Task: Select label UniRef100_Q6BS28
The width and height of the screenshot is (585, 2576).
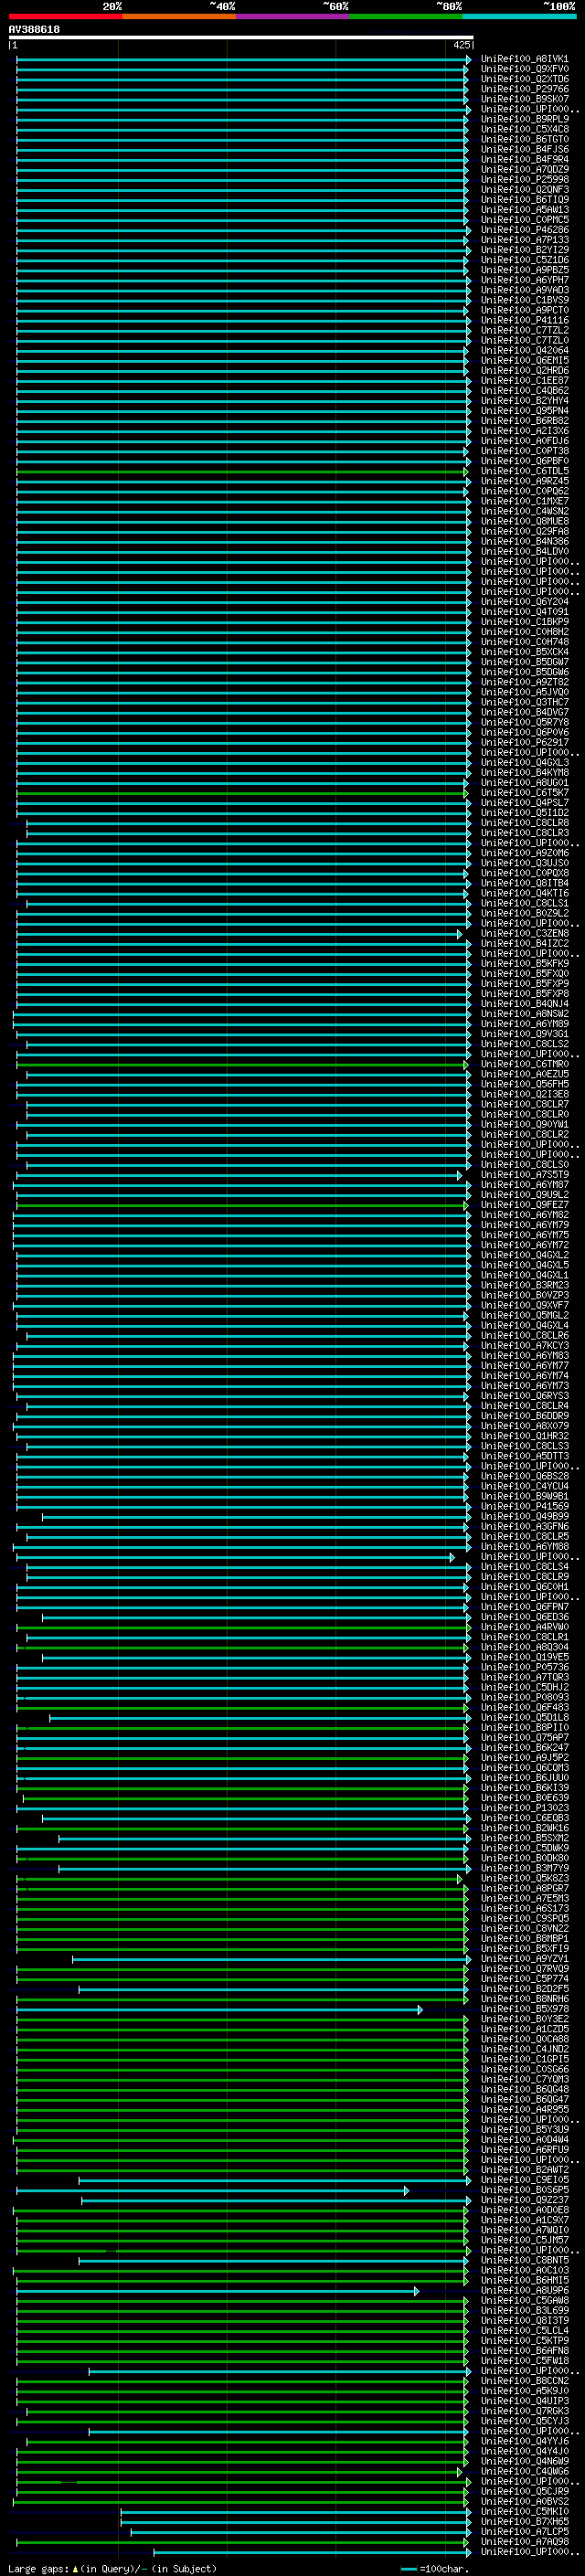Action: (525, 1476)
